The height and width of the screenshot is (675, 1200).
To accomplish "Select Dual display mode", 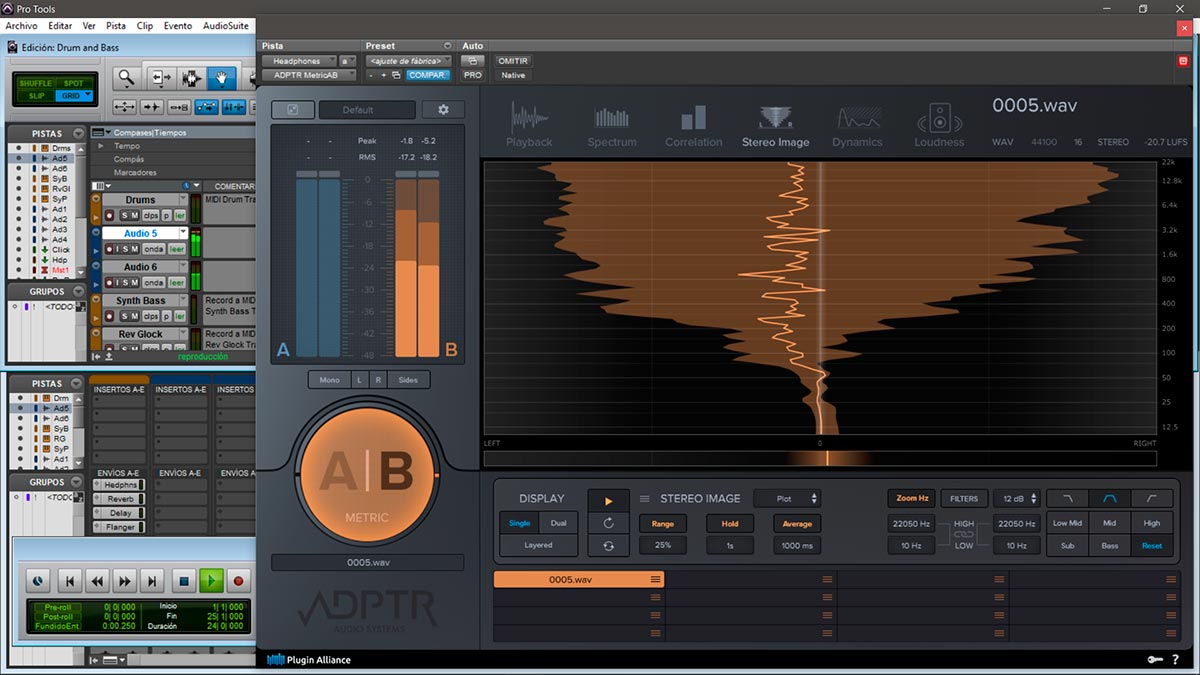I will [558, 523].
